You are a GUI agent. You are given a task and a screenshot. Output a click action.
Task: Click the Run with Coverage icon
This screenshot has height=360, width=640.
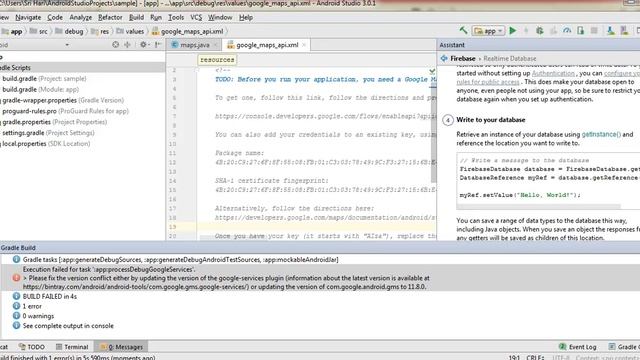tap(553, 31)
